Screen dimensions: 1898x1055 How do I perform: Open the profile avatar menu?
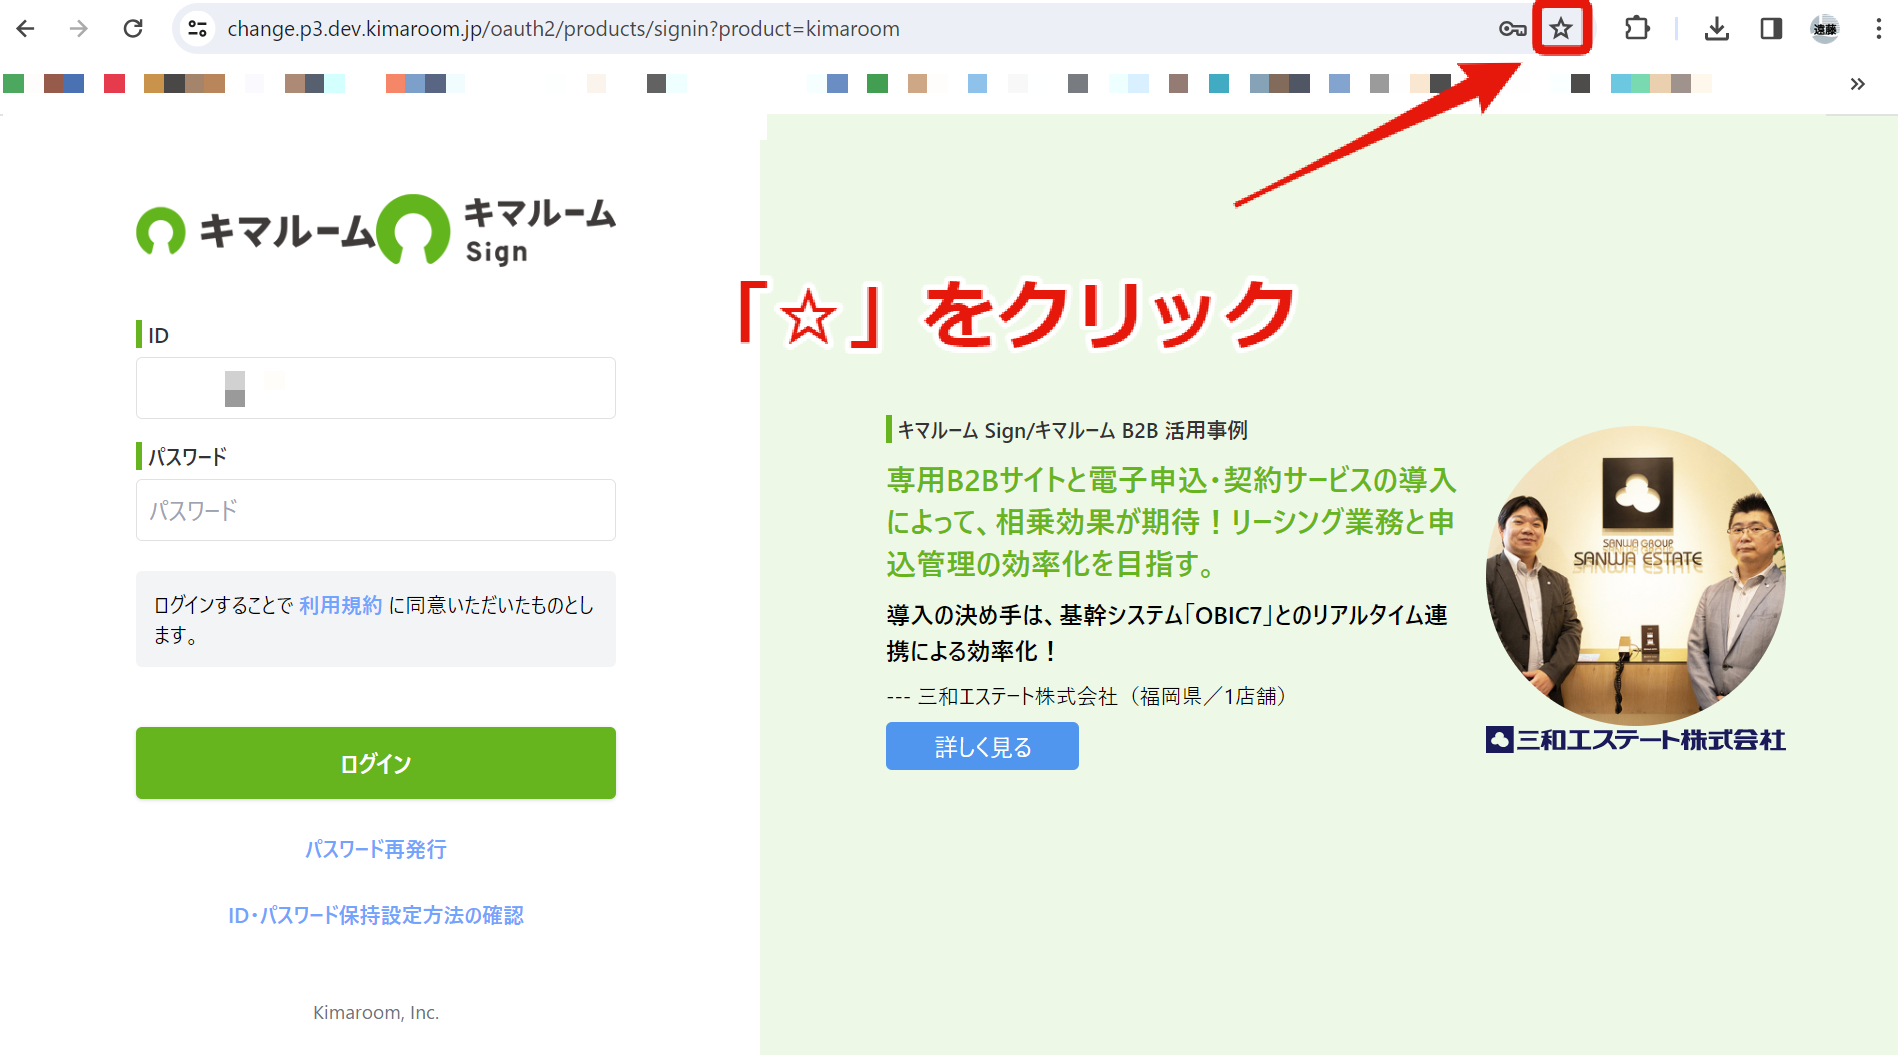tap(1825, 29)
